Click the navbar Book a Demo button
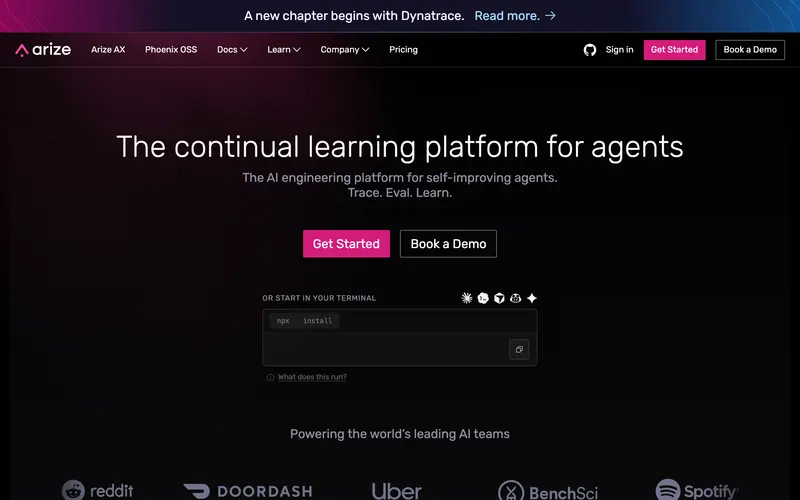800x500 pixels. [750, 49]
